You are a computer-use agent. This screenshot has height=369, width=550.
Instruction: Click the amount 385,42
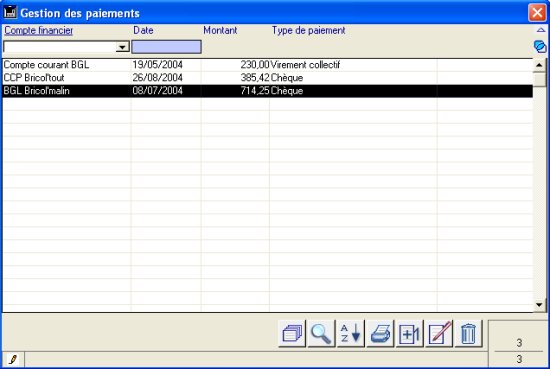(x=255, y=78)
